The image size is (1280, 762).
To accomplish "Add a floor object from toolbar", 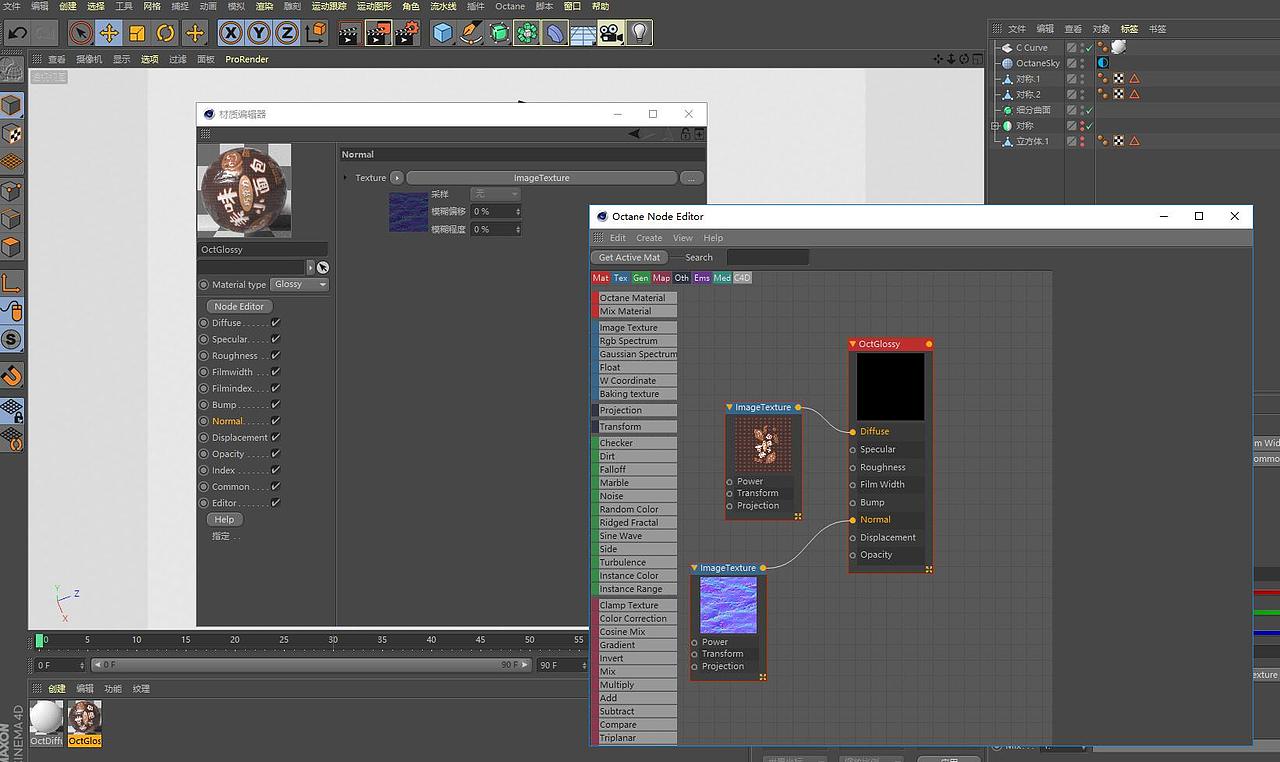I will point(583,34).
